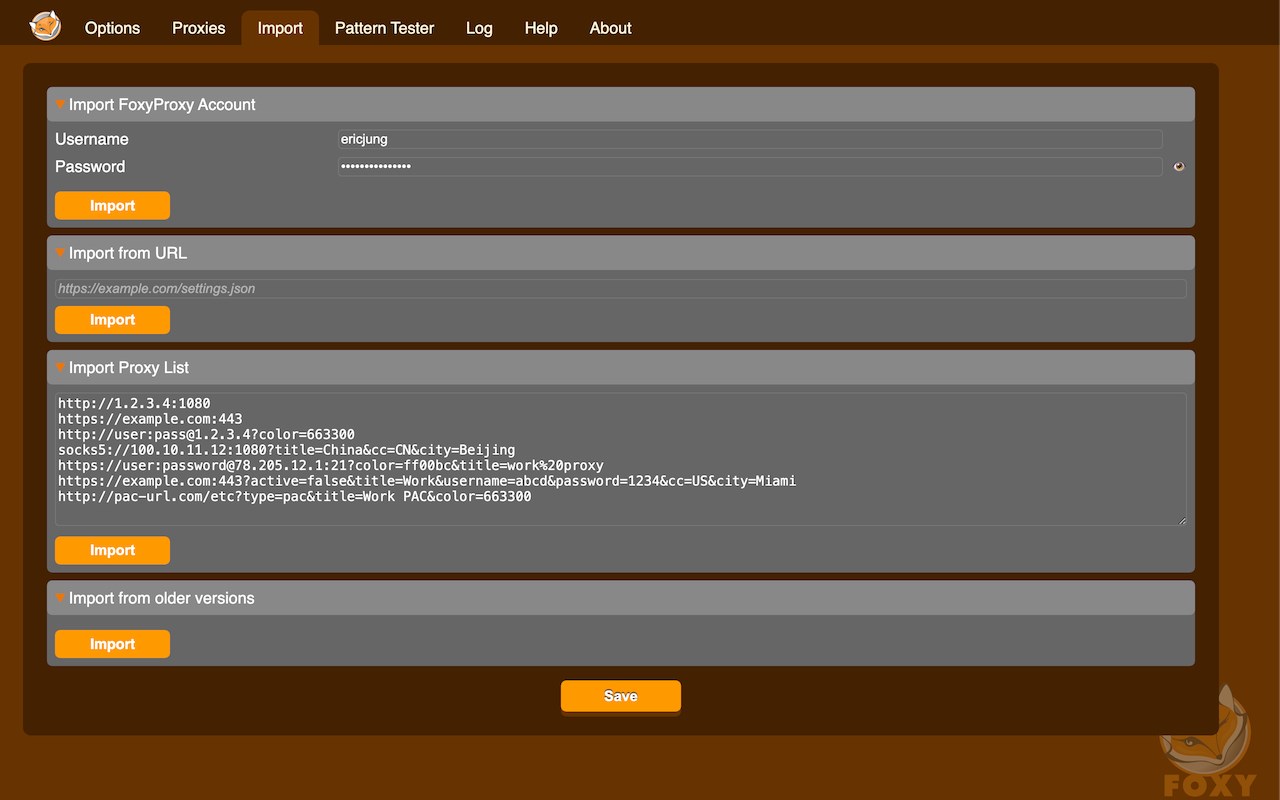Click Import button below proxy list

click(112, 550)
